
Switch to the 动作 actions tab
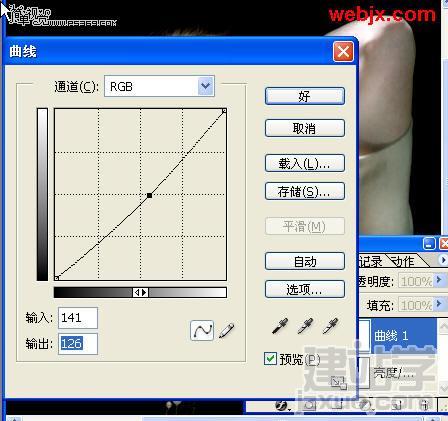tap(403, 261)
